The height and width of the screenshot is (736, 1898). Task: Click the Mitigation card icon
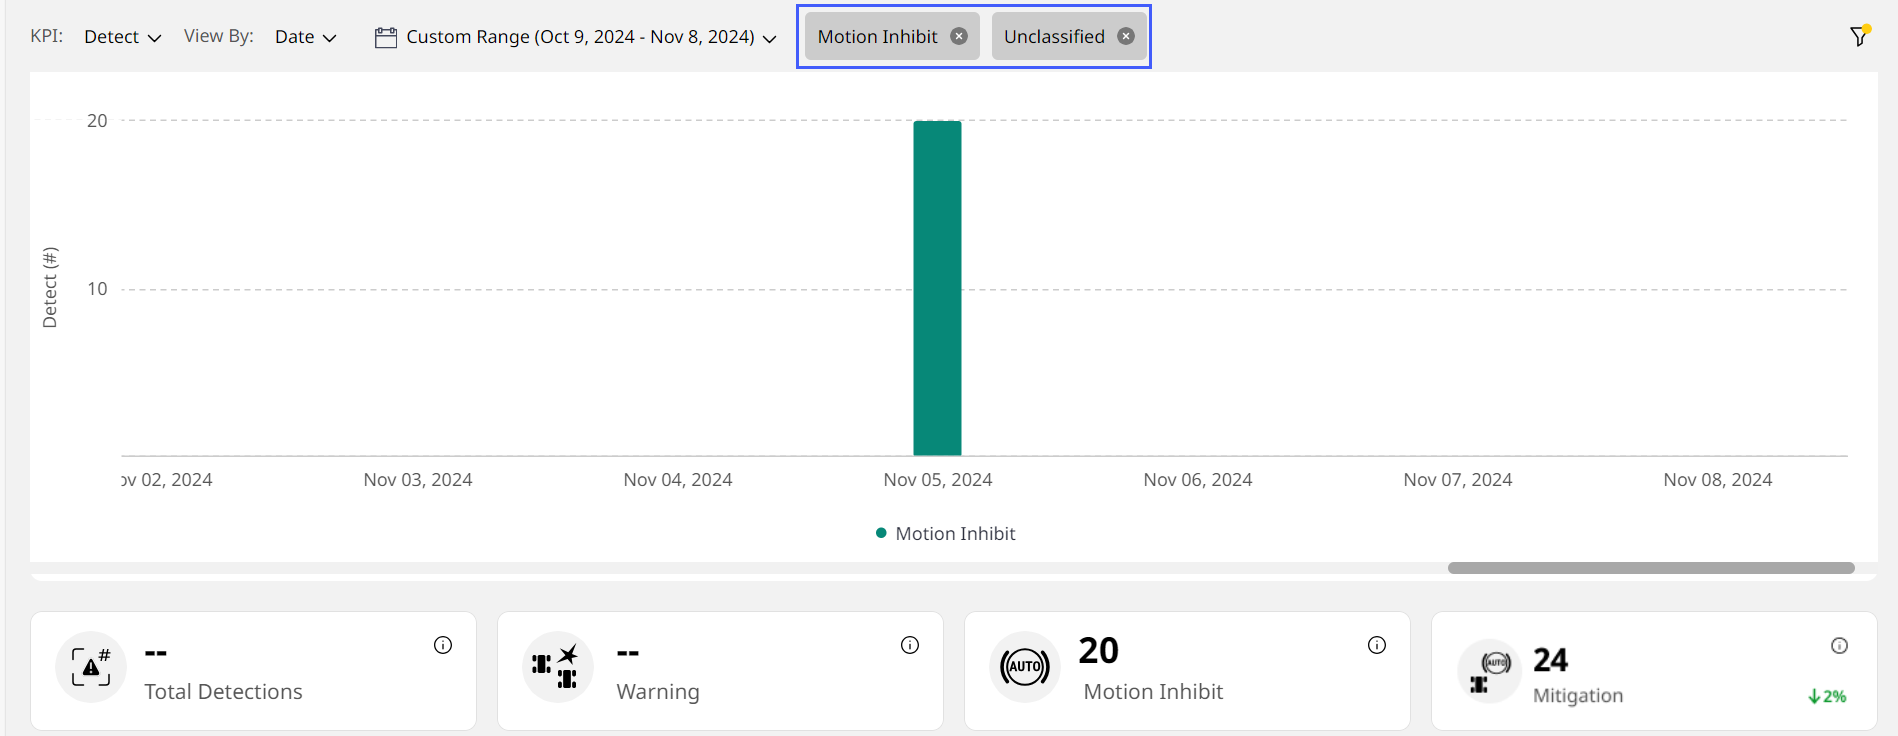tap(1489, 671)
